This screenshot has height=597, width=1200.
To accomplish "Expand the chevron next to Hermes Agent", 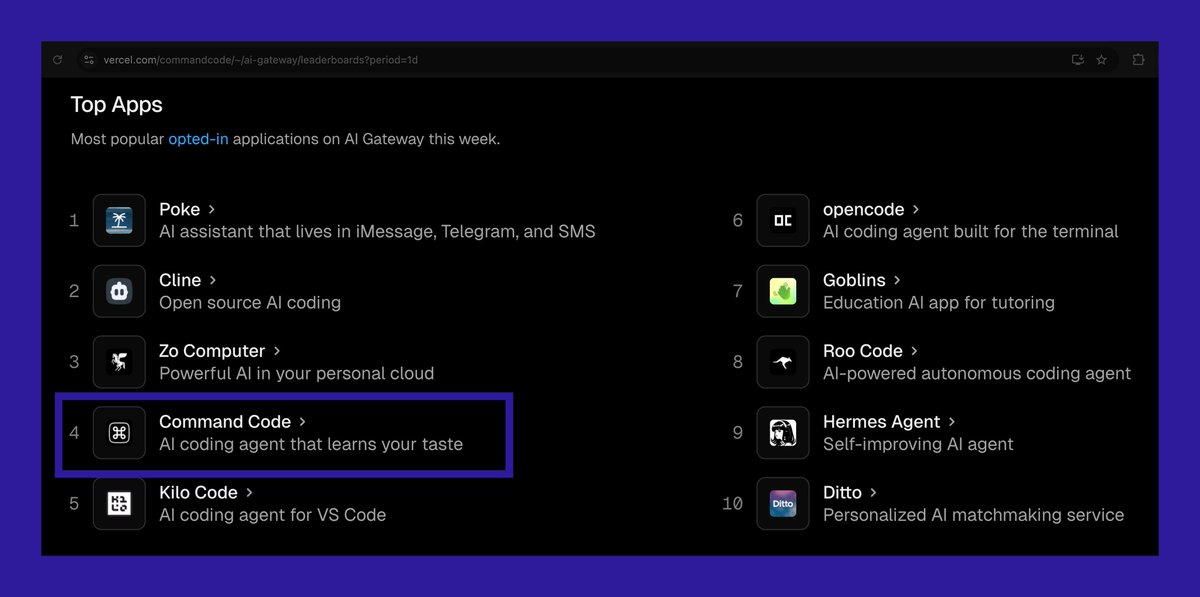I will 951,423.
